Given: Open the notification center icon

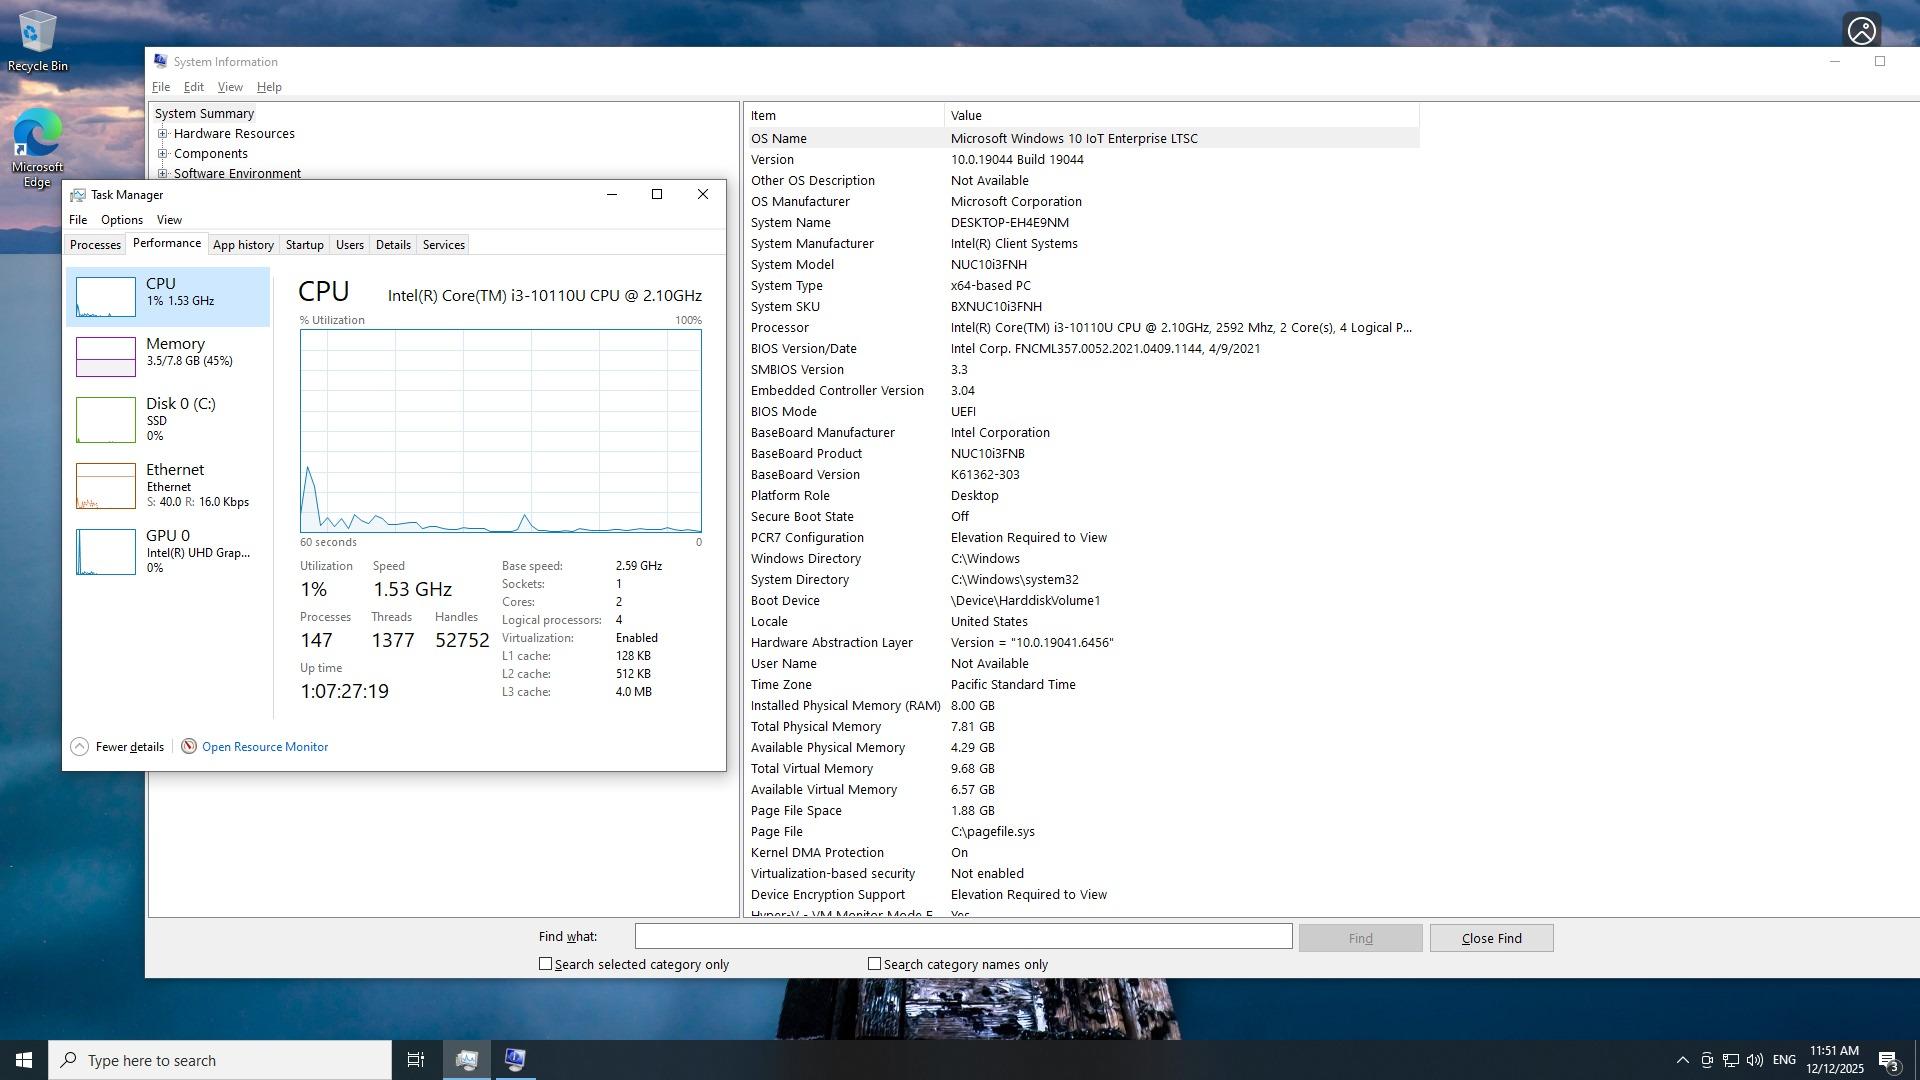Looking at the screenshot, I should click(1888, 1060).
